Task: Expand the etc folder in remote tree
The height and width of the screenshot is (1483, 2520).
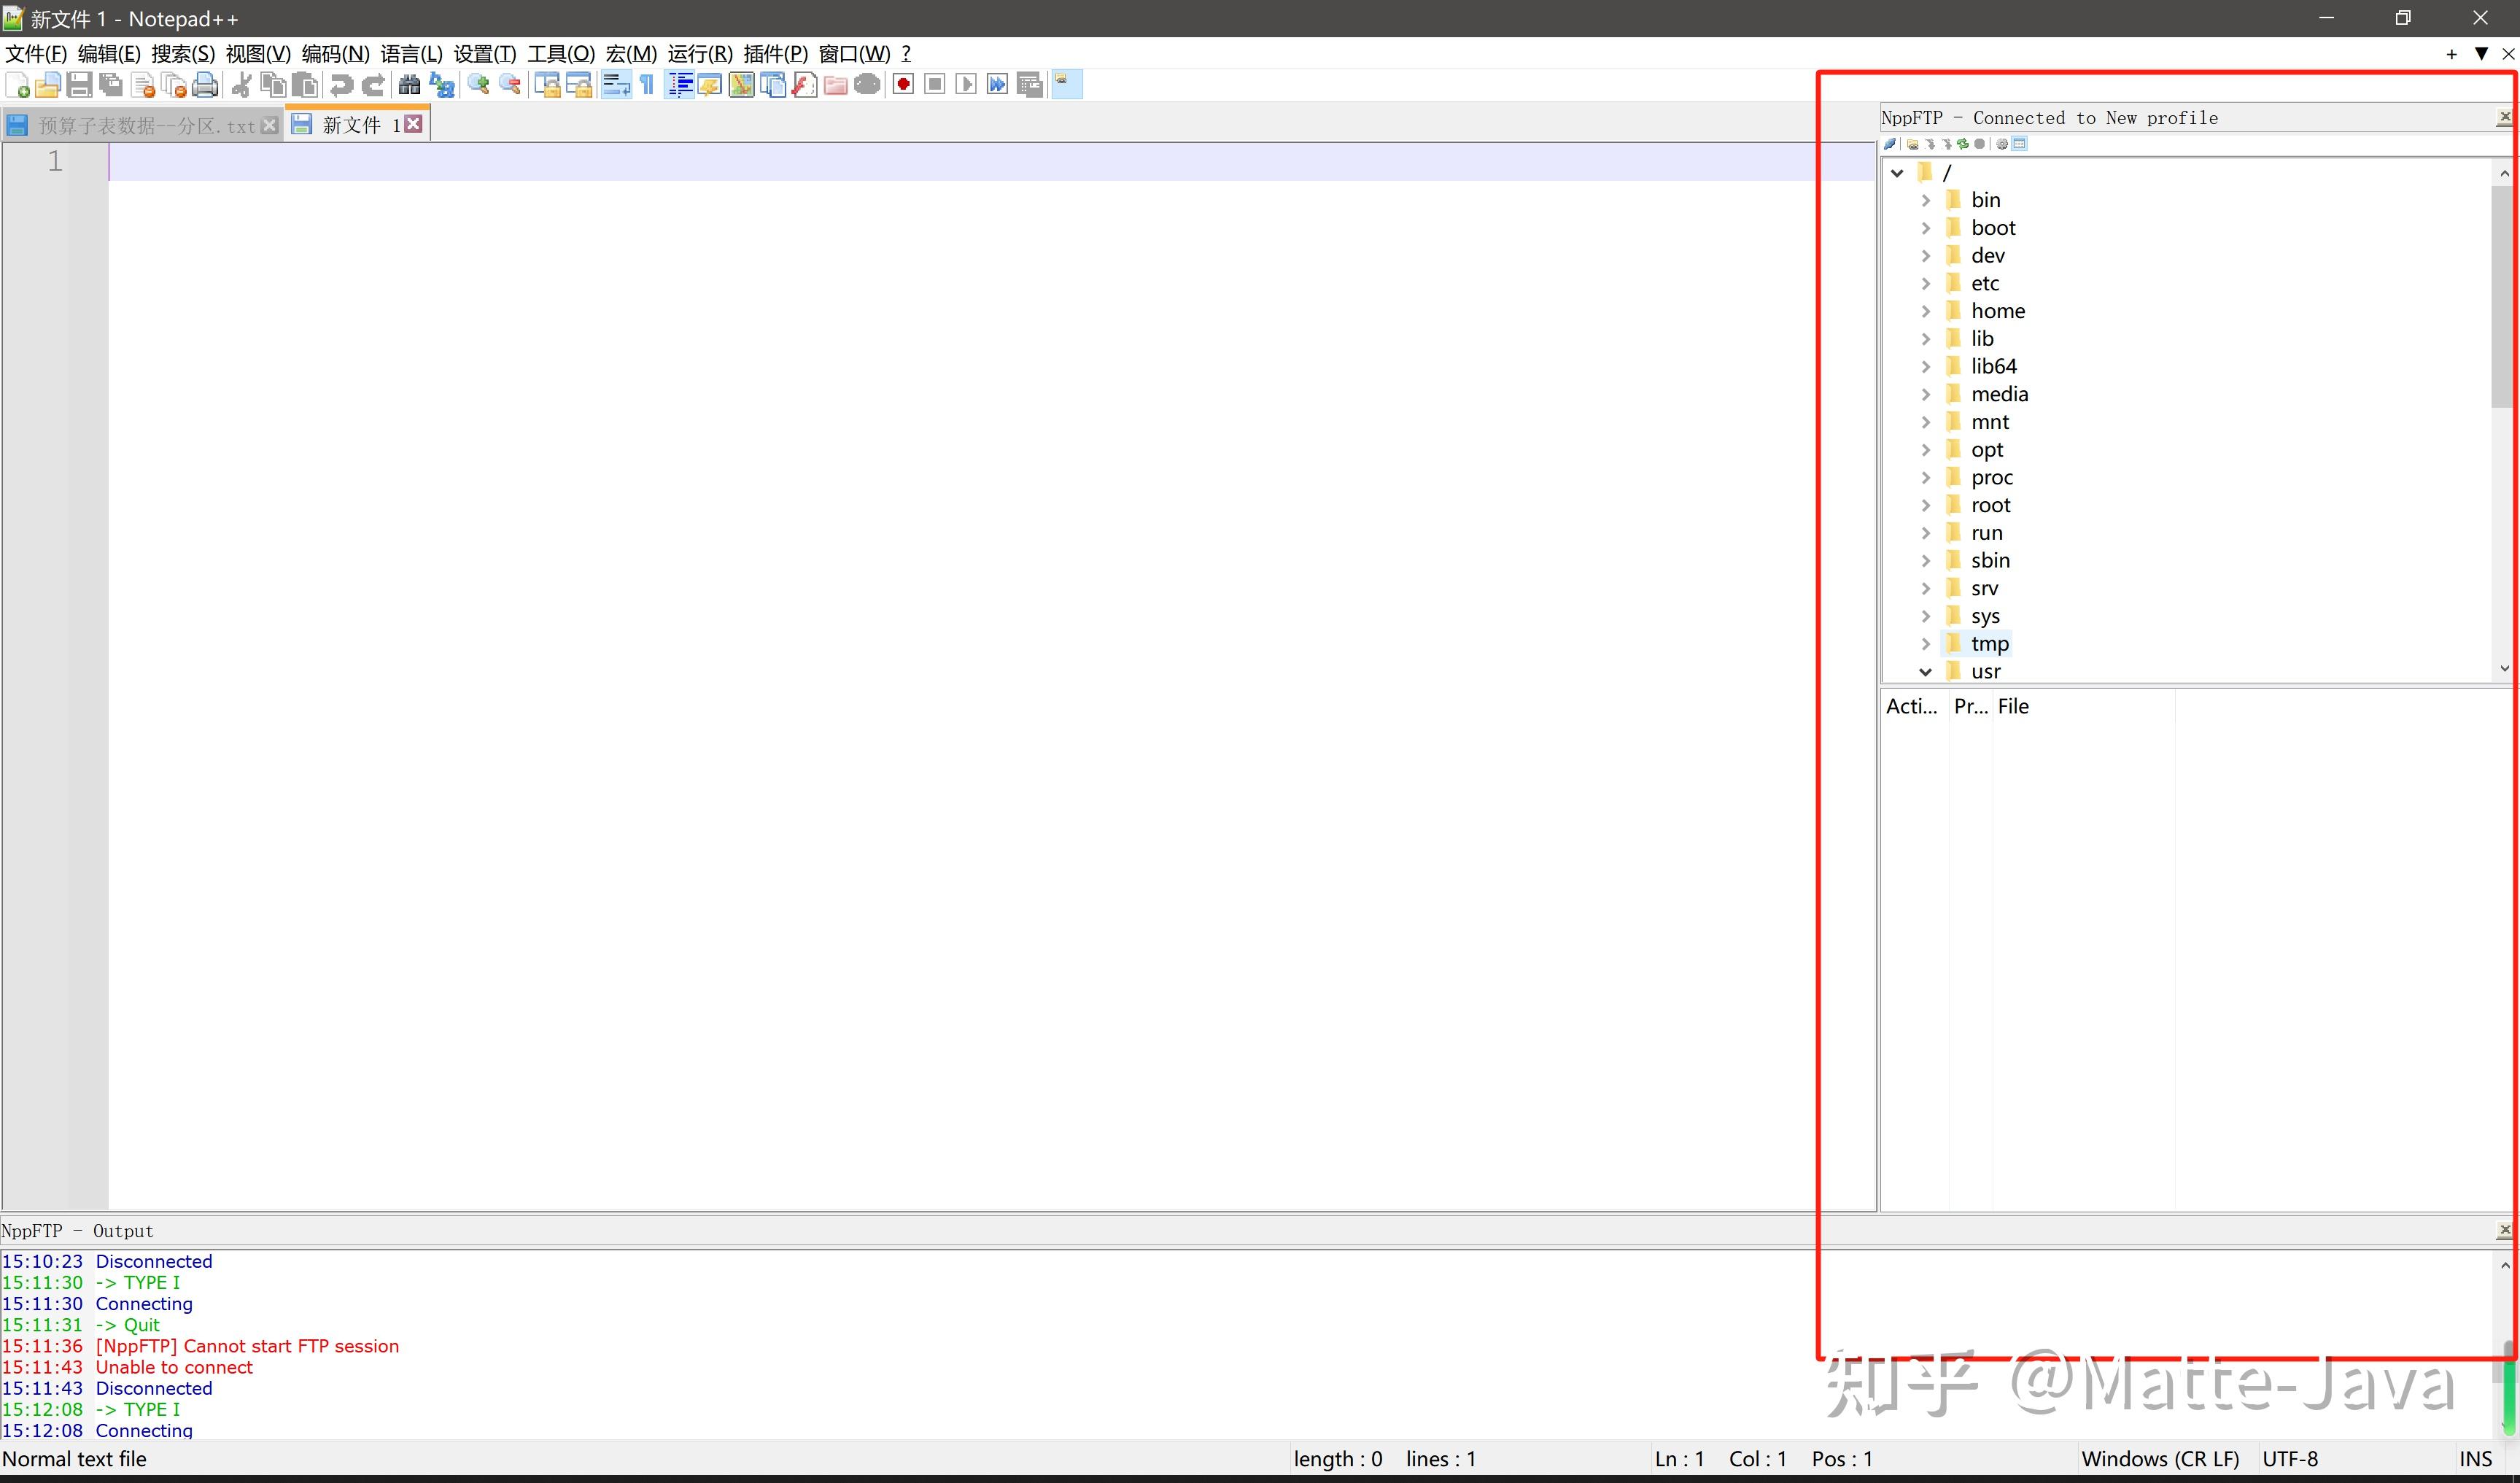Action: tap(1926, 282)
